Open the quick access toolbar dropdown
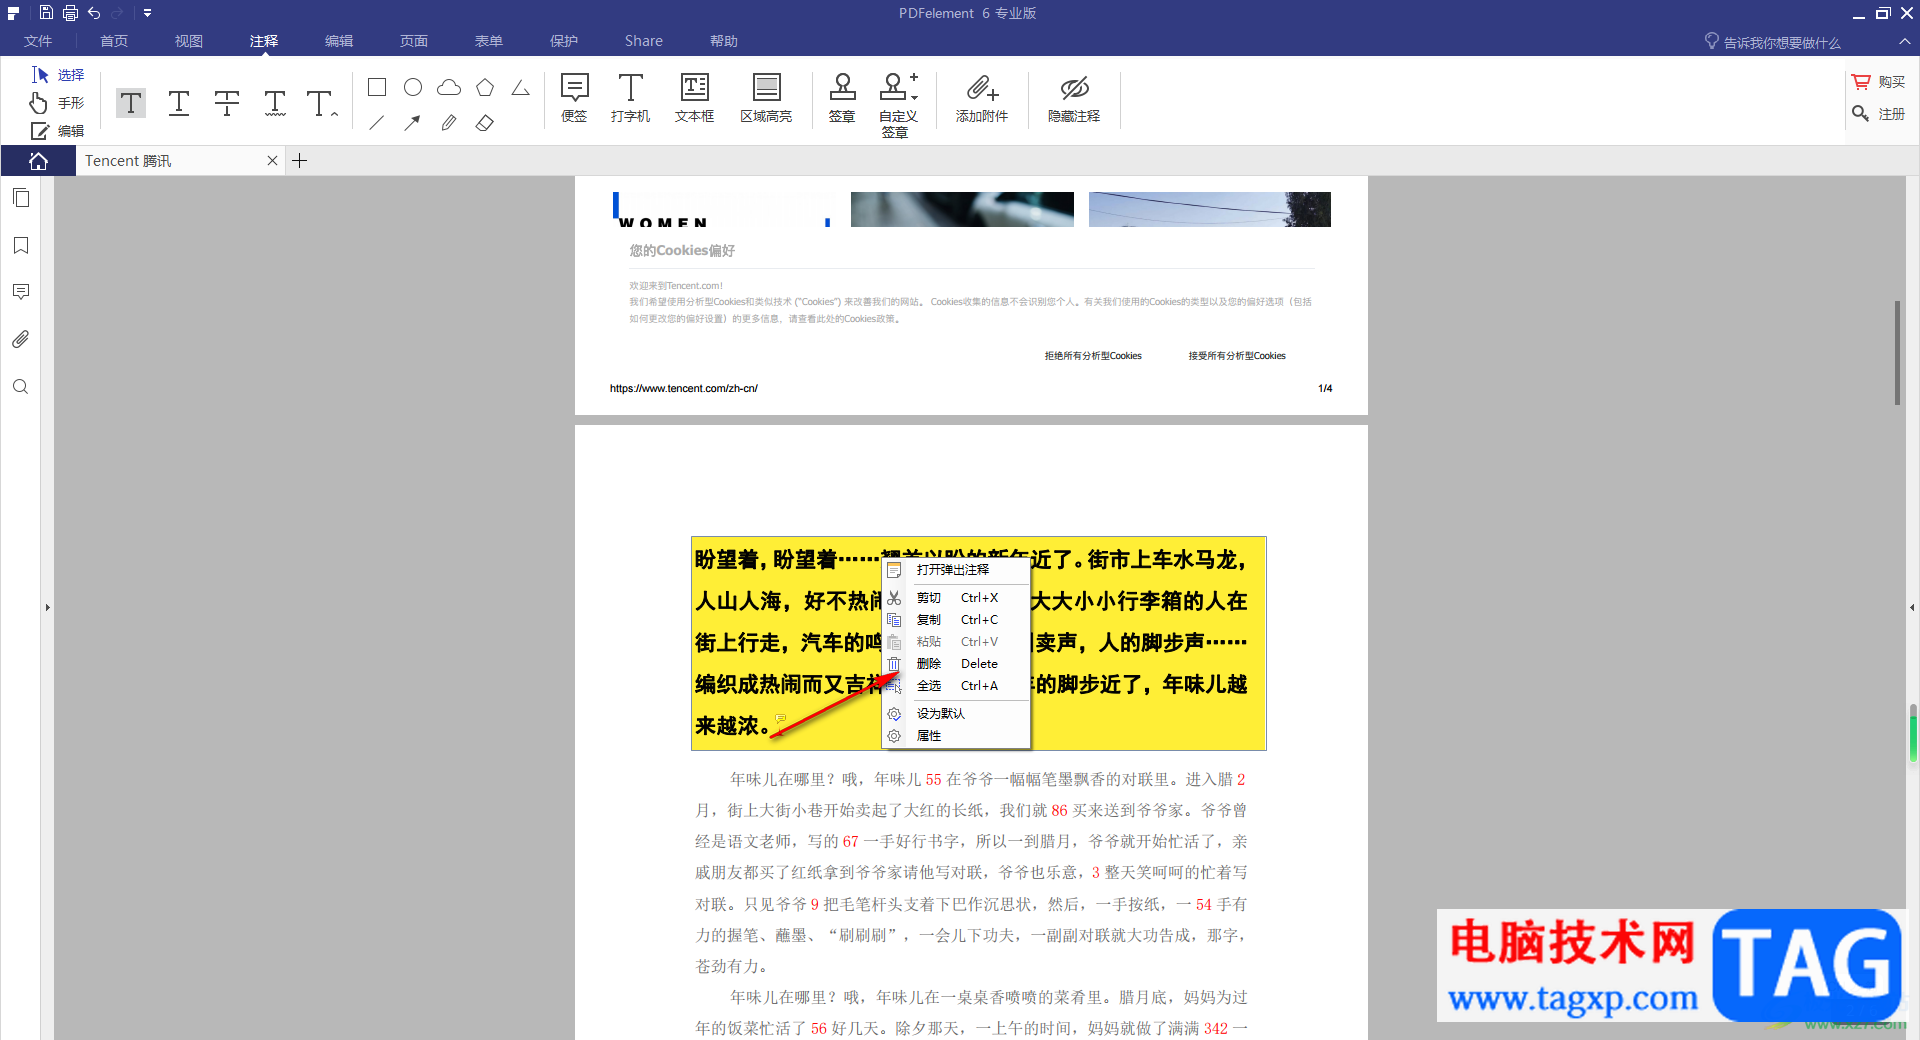1920x1040 pixels. [147, 13]
